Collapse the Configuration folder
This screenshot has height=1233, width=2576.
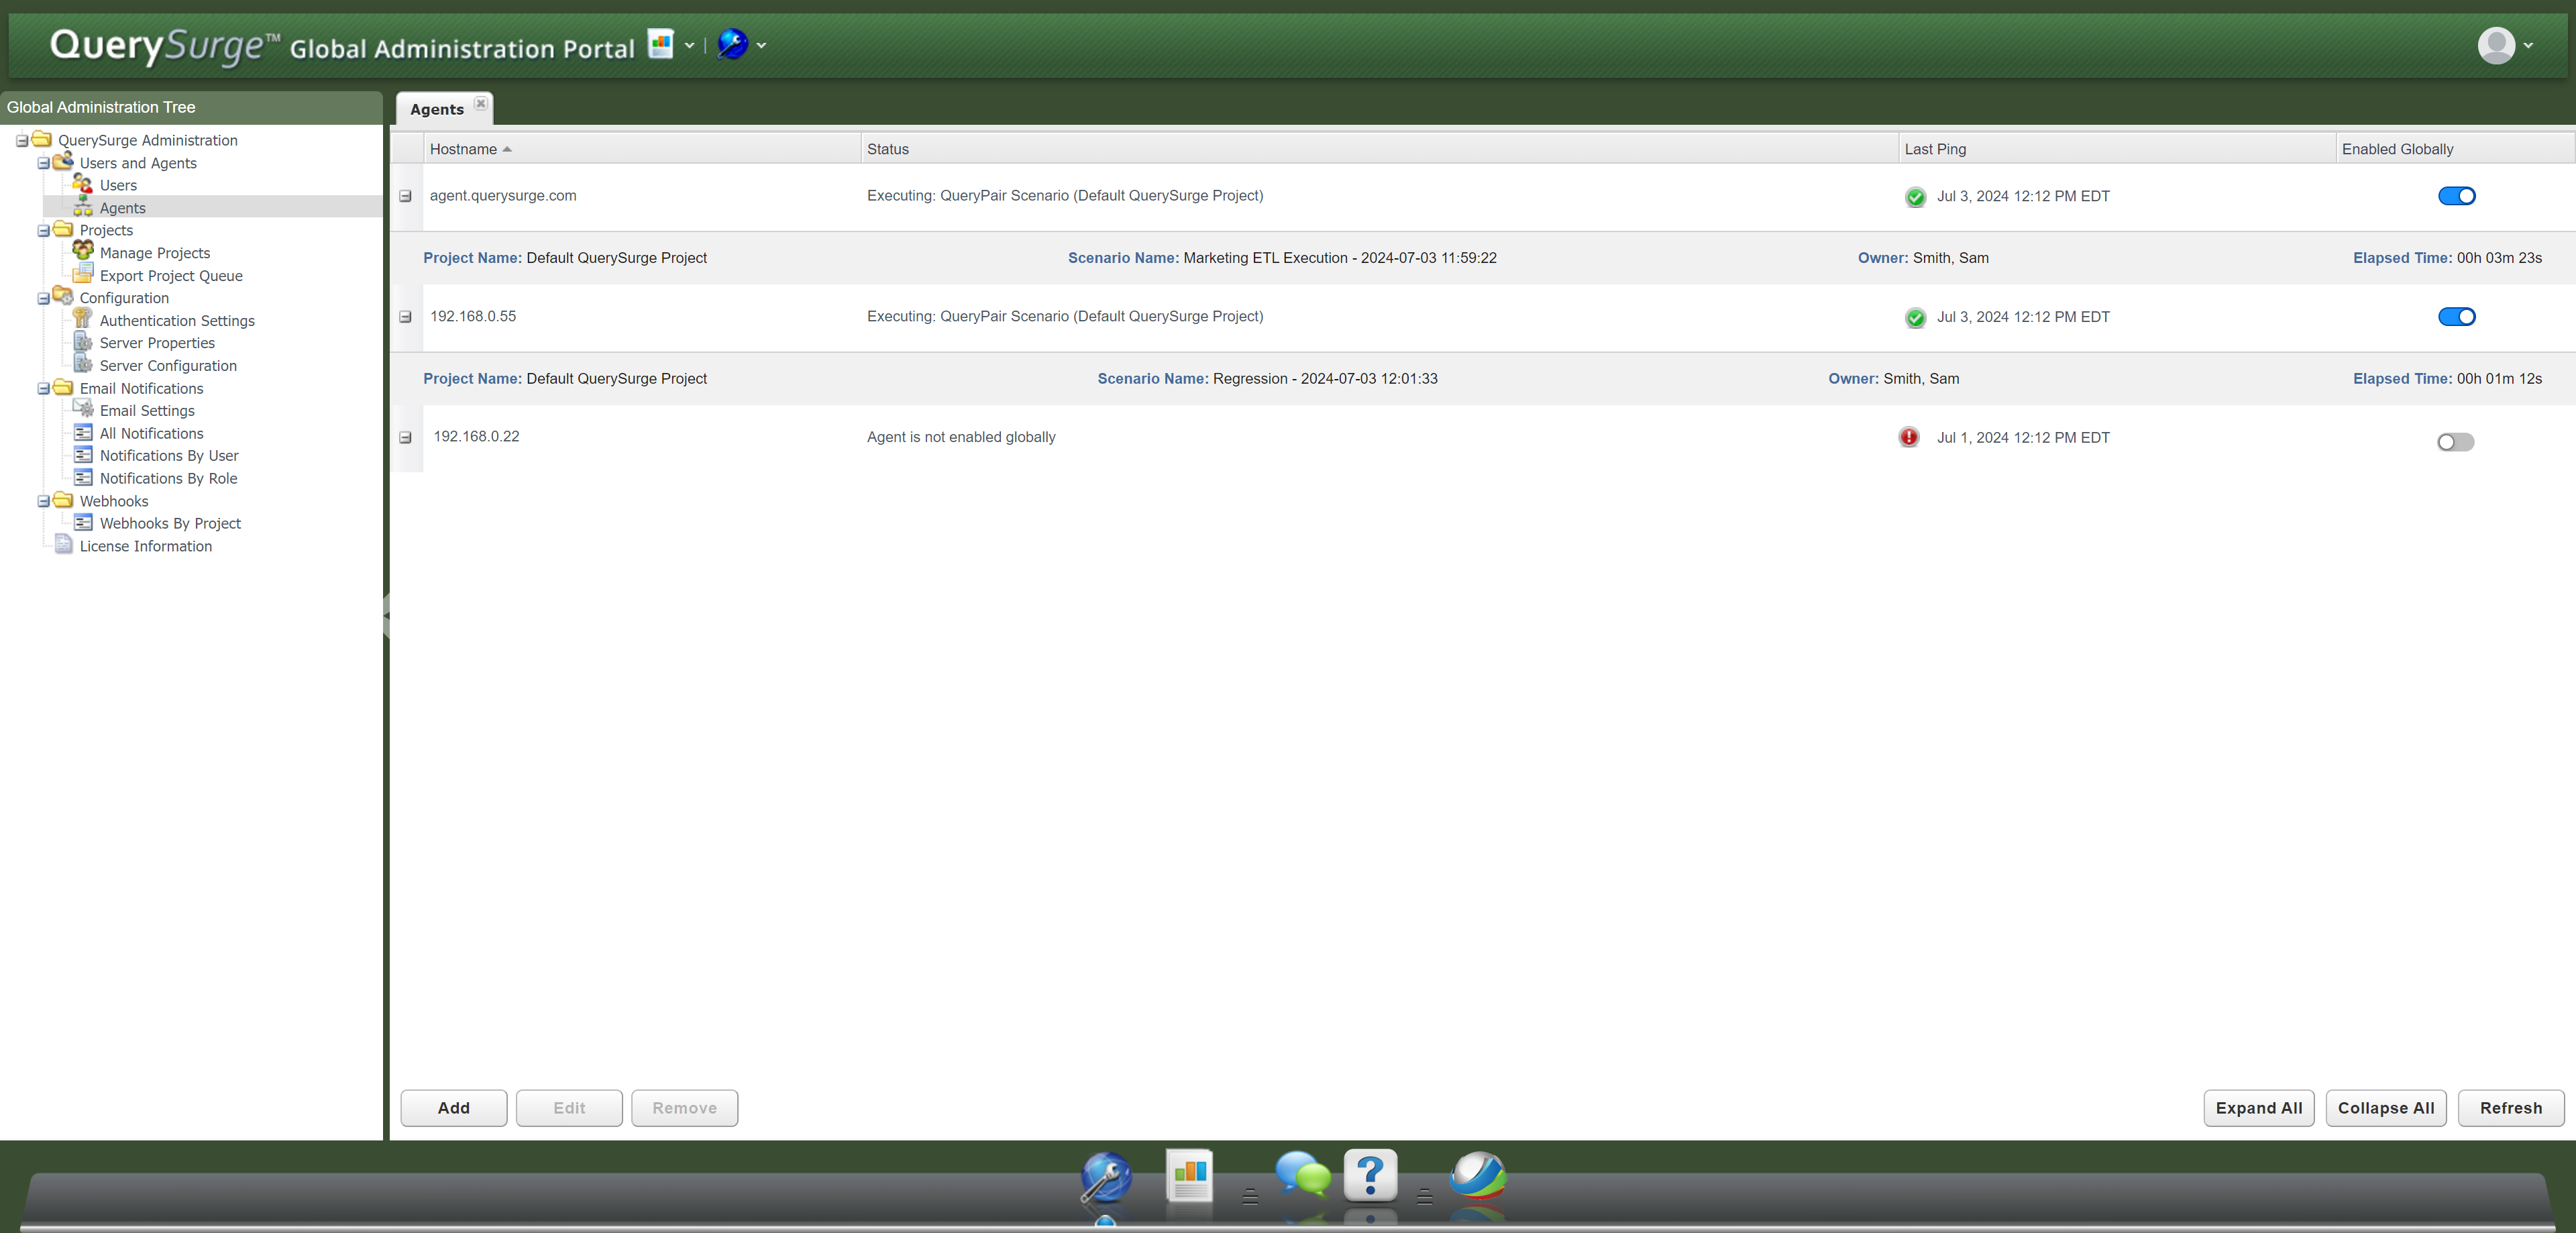[x=43, y=298]
